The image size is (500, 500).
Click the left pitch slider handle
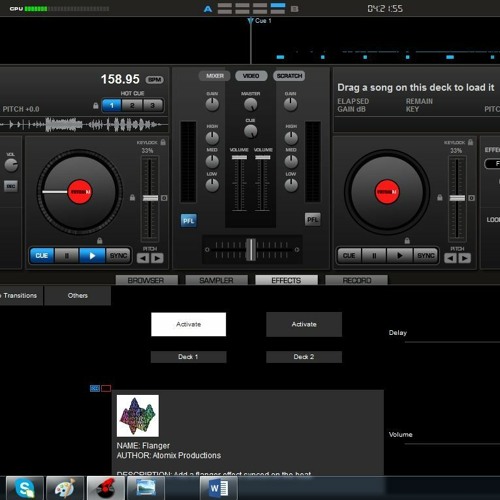(150, 198)
